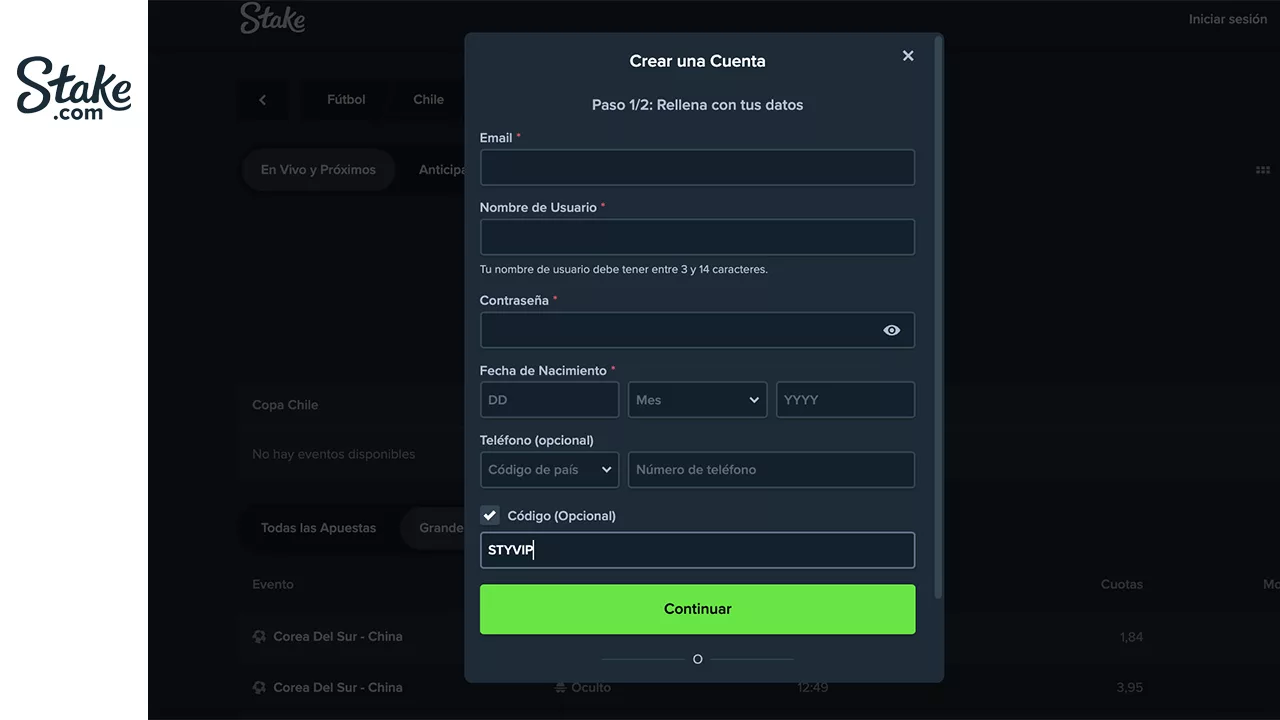The image size is (1280, 720).
Task: Click the code field containing STYVIP
Action: coord(697,550)
